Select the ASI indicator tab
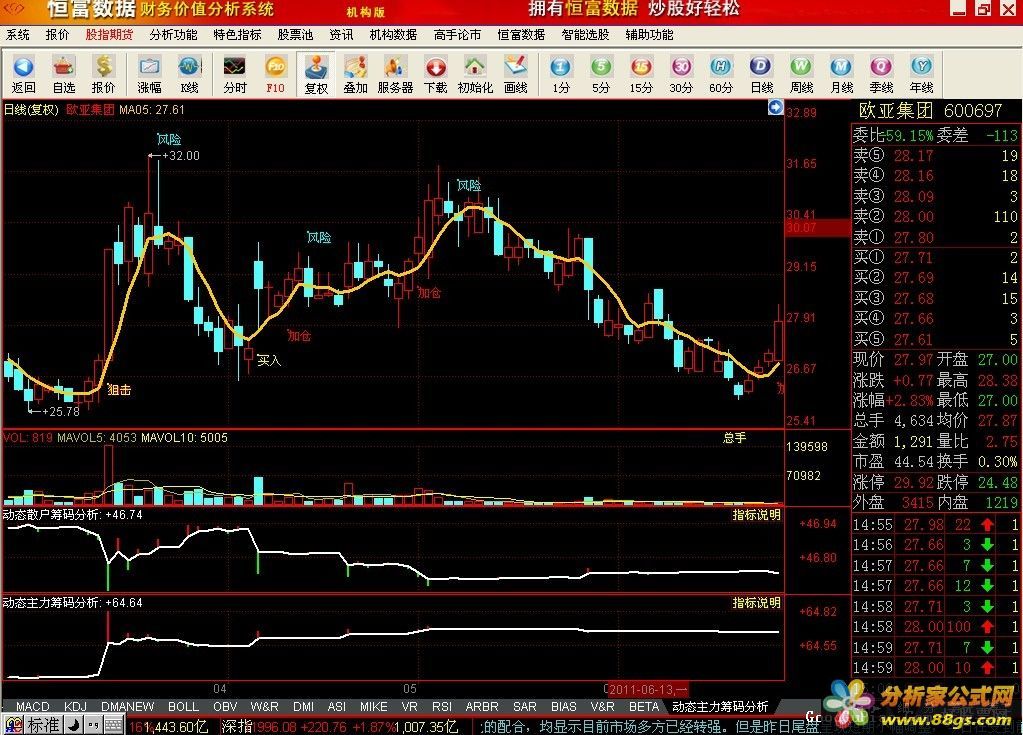 click(x=337, y=706)
